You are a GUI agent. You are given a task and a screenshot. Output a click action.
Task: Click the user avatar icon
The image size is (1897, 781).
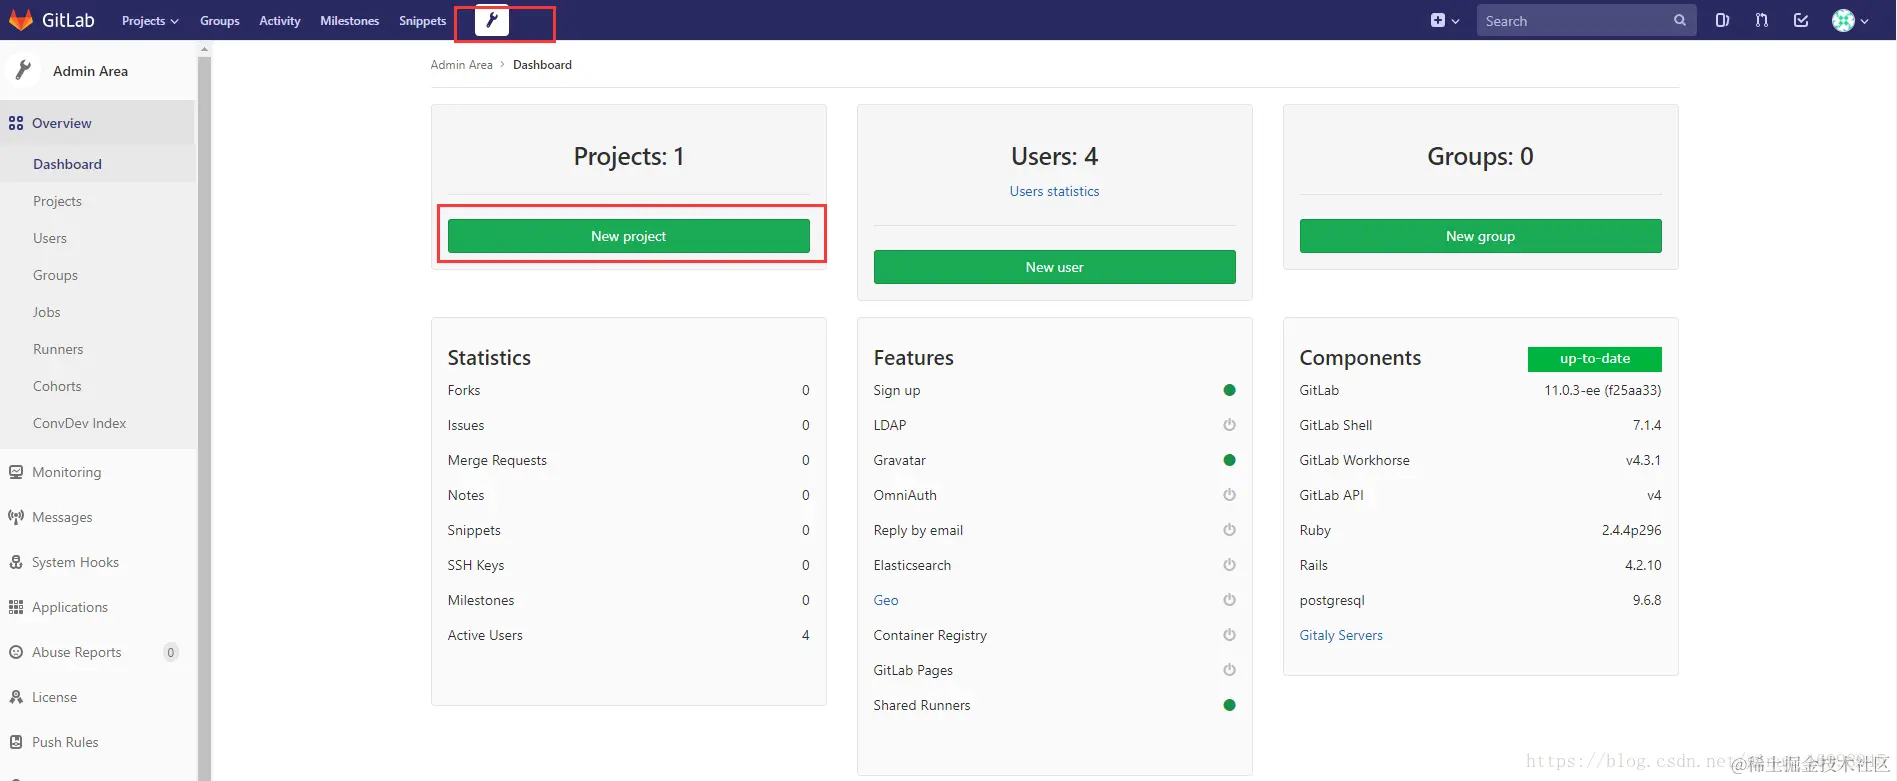click(1843, 20)
